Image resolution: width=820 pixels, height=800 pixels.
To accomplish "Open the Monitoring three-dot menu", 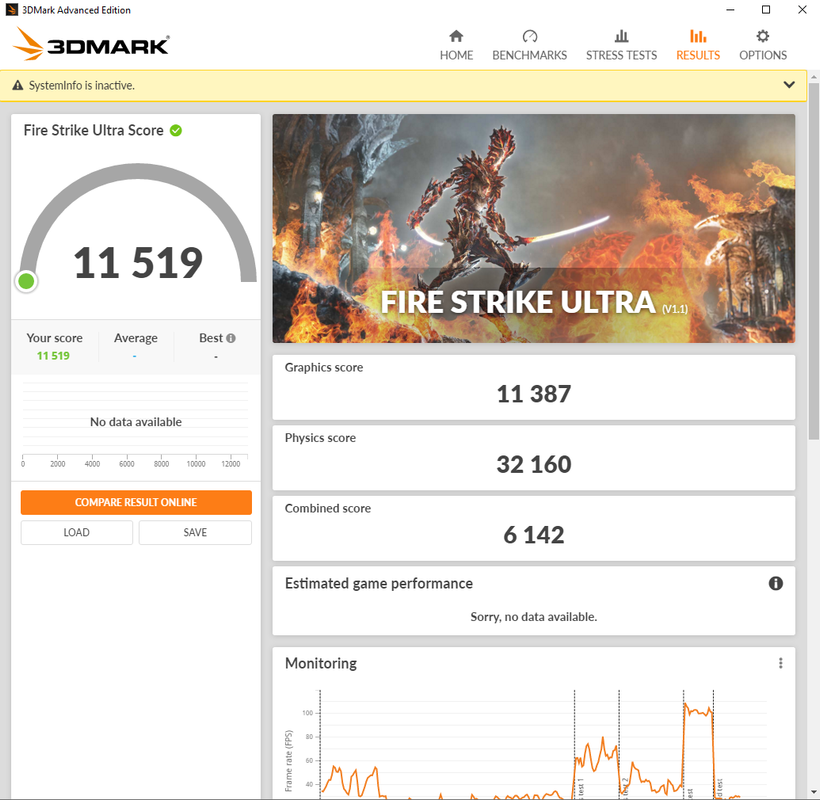I will pyautogui.click(x=780, y=663).
